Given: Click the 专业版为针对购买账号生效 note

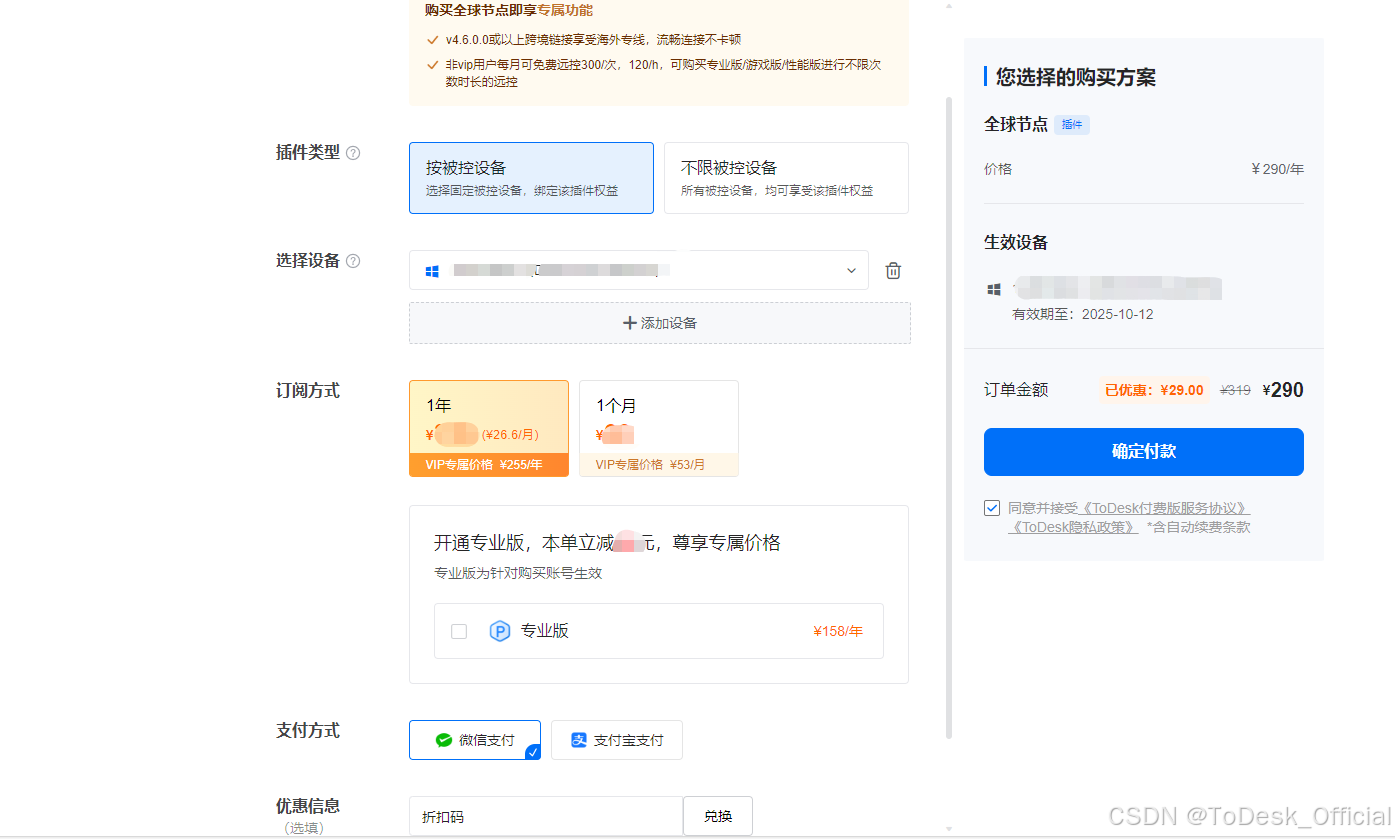Looking at the screenshot, I should [518, 574].
